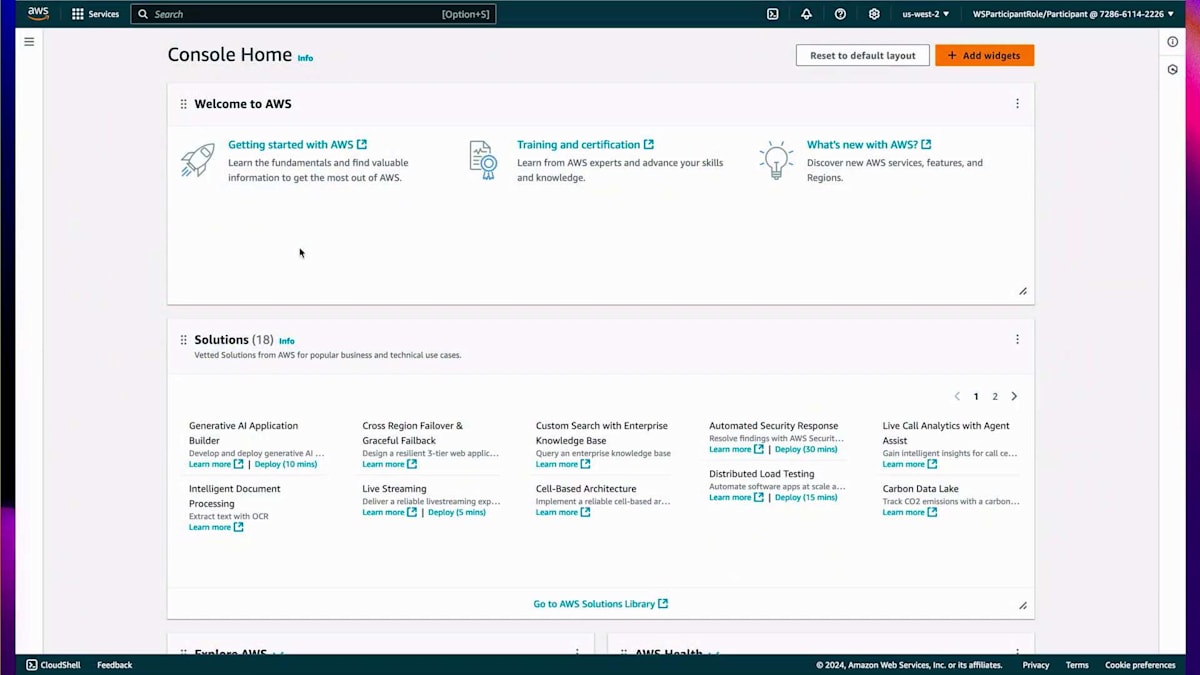Click Solutions widget resize corner handle
The height and width of the screenshot is (675, 1200).
pos(1022,605)
